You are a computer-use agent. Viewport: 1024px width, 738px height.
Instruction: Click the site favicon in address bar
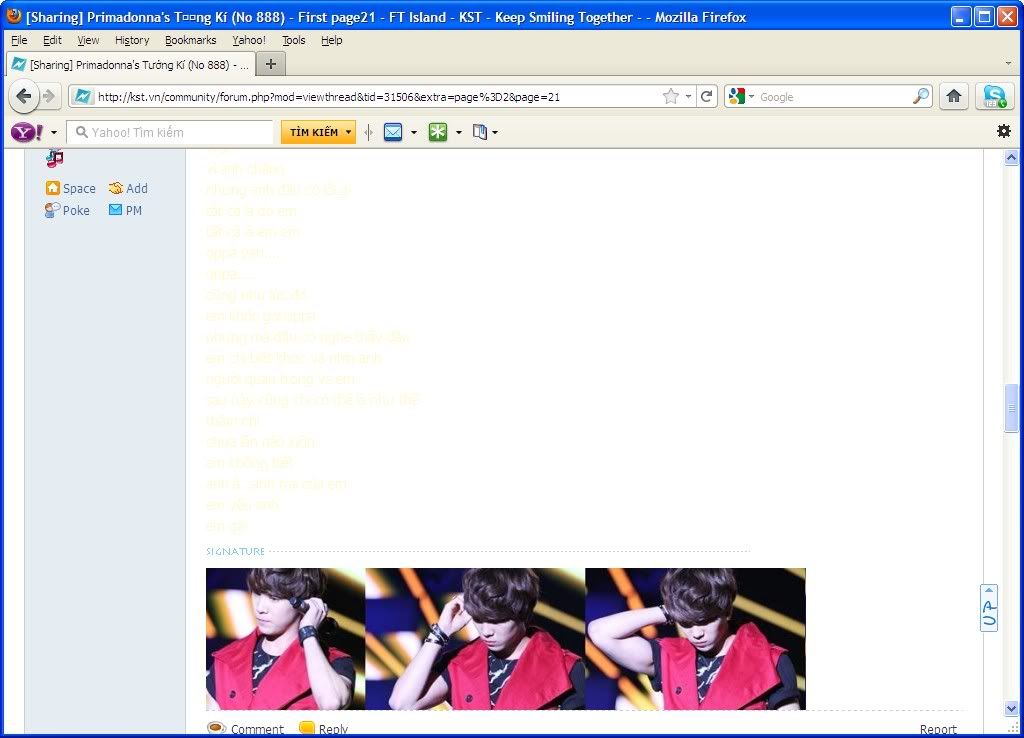(82, 97)
